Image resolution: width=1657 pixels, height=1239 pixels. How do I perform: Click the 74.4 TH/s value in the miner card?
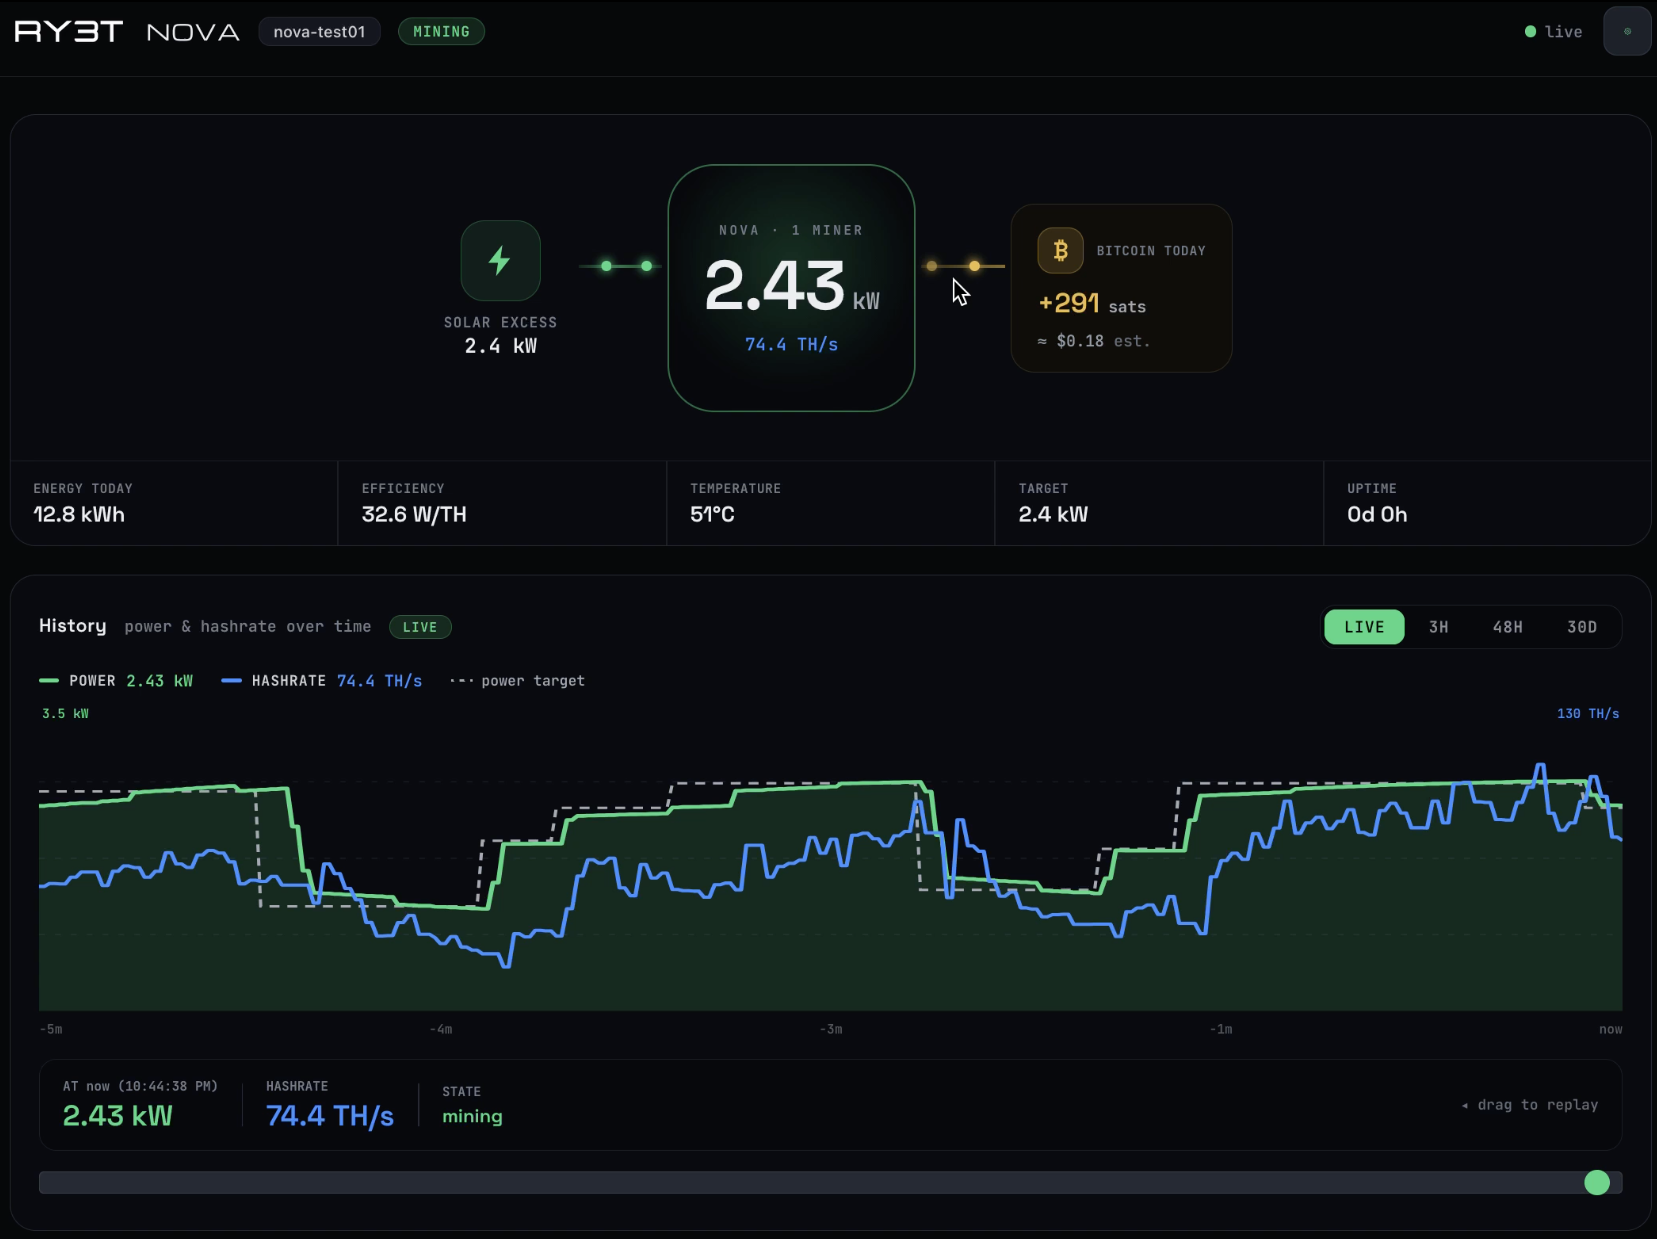click(791, 344)
